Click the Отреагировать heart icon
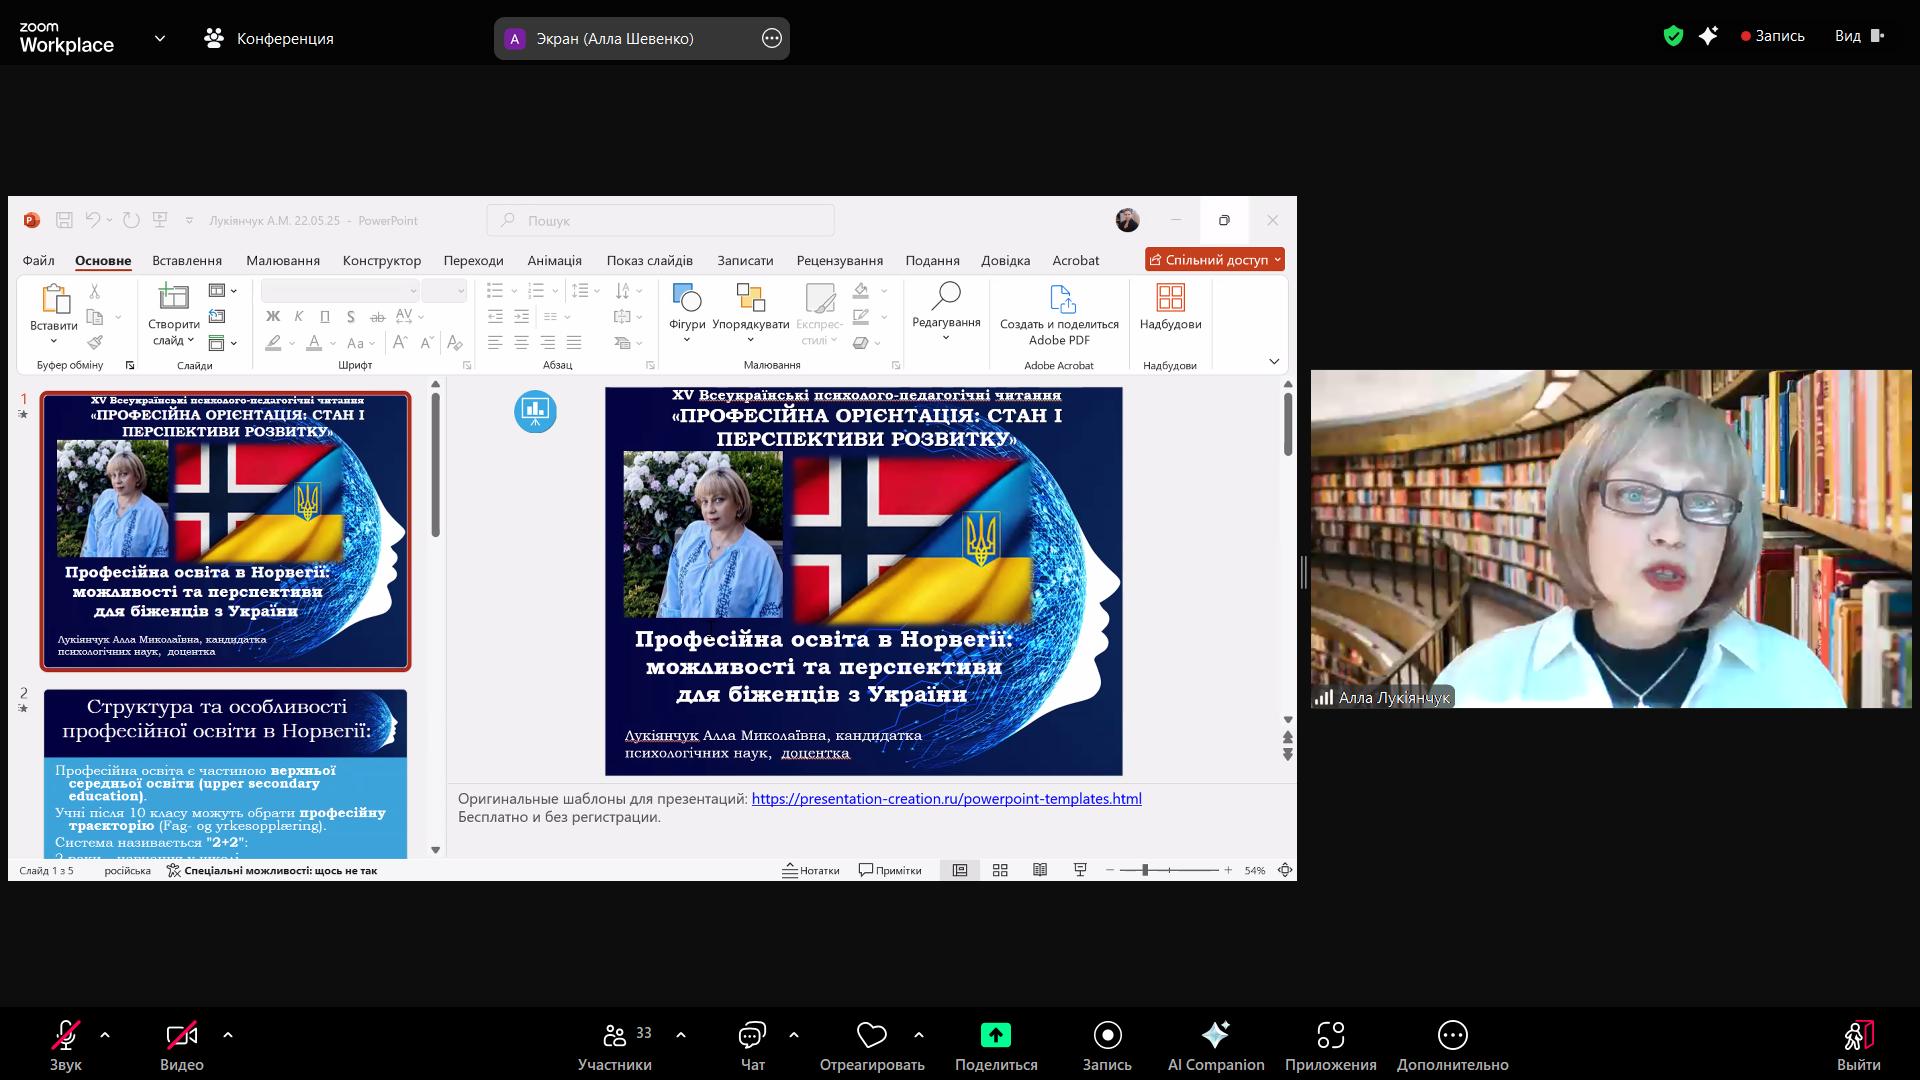Screen dimensions: 1920x1080 point(871,1035)
